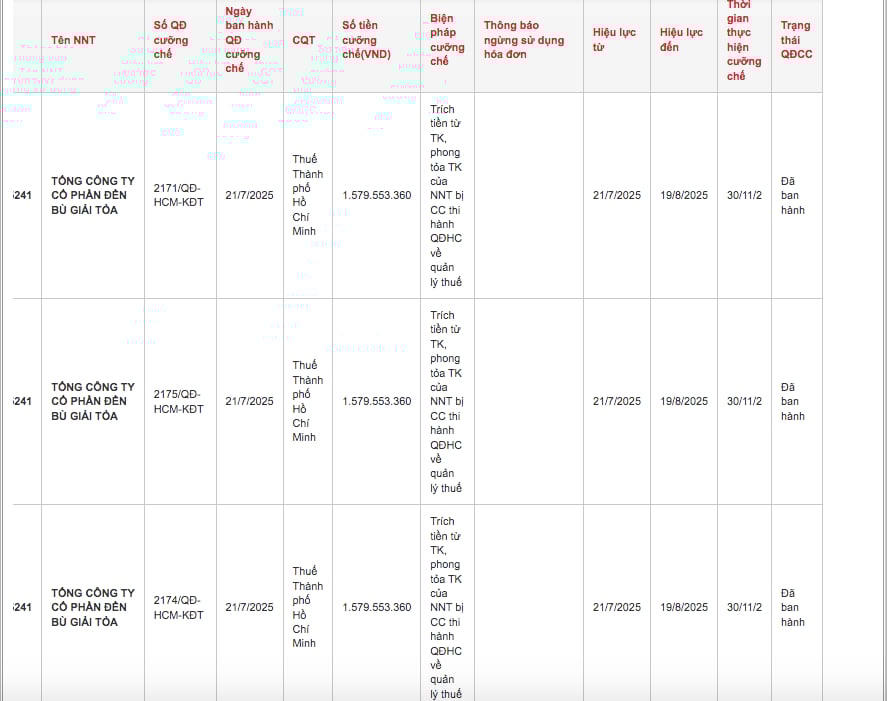Click amount 1.579.553.360 in row 2175/QĐ-HCM-KDT
The height and width of the screenshot is (701, 887).
click(x=376, y=401)
